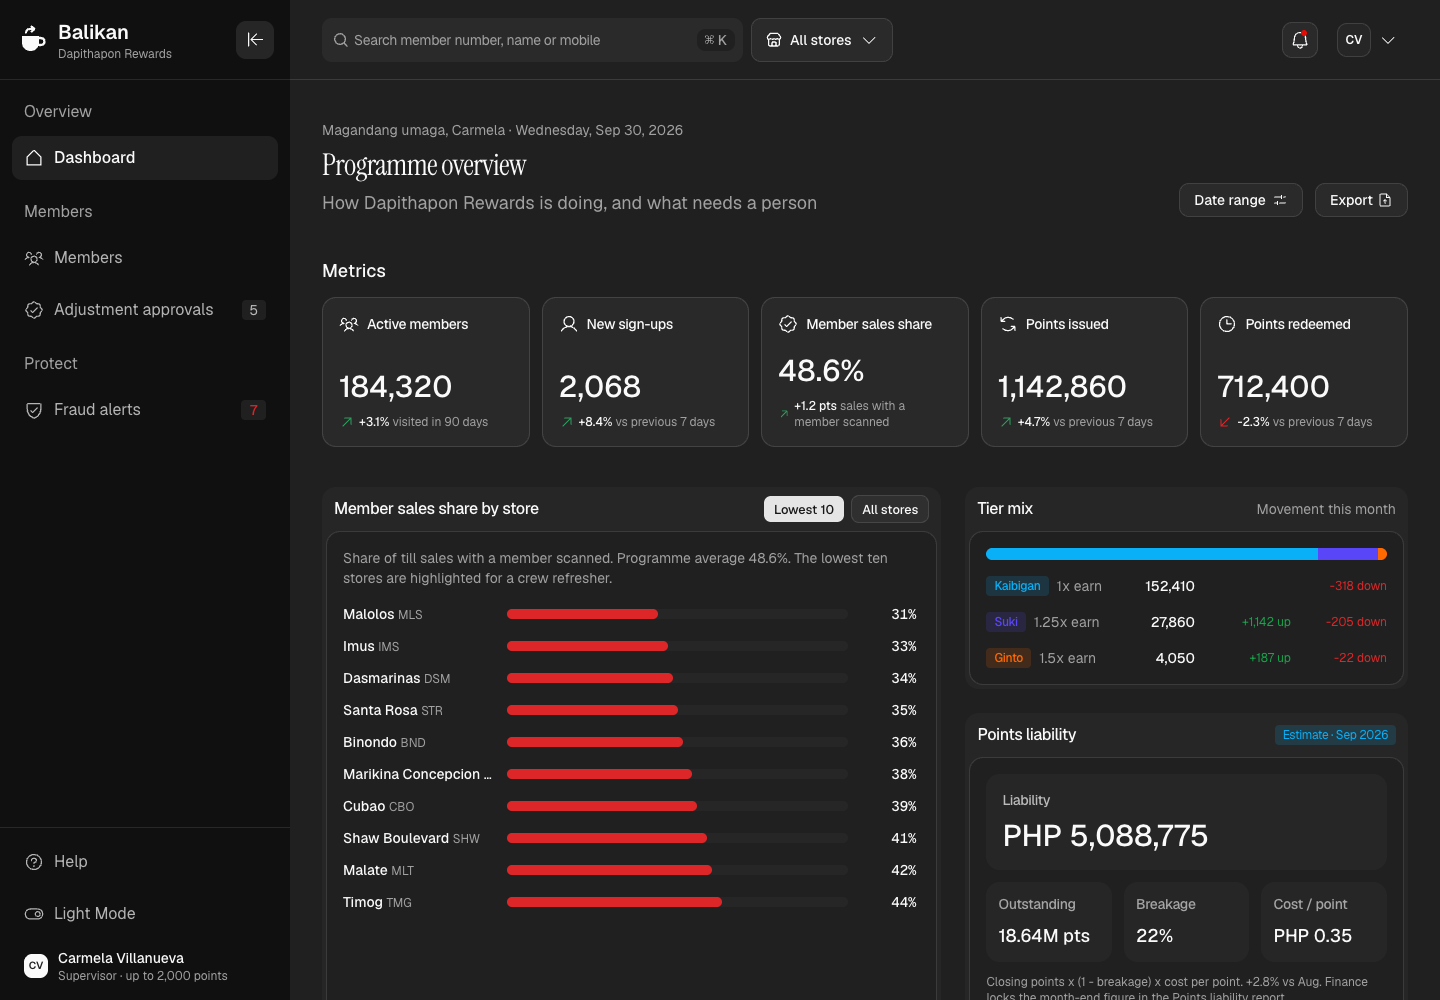Toggle Light Mode
The image size is (1440, 1000).
point(145,914)
